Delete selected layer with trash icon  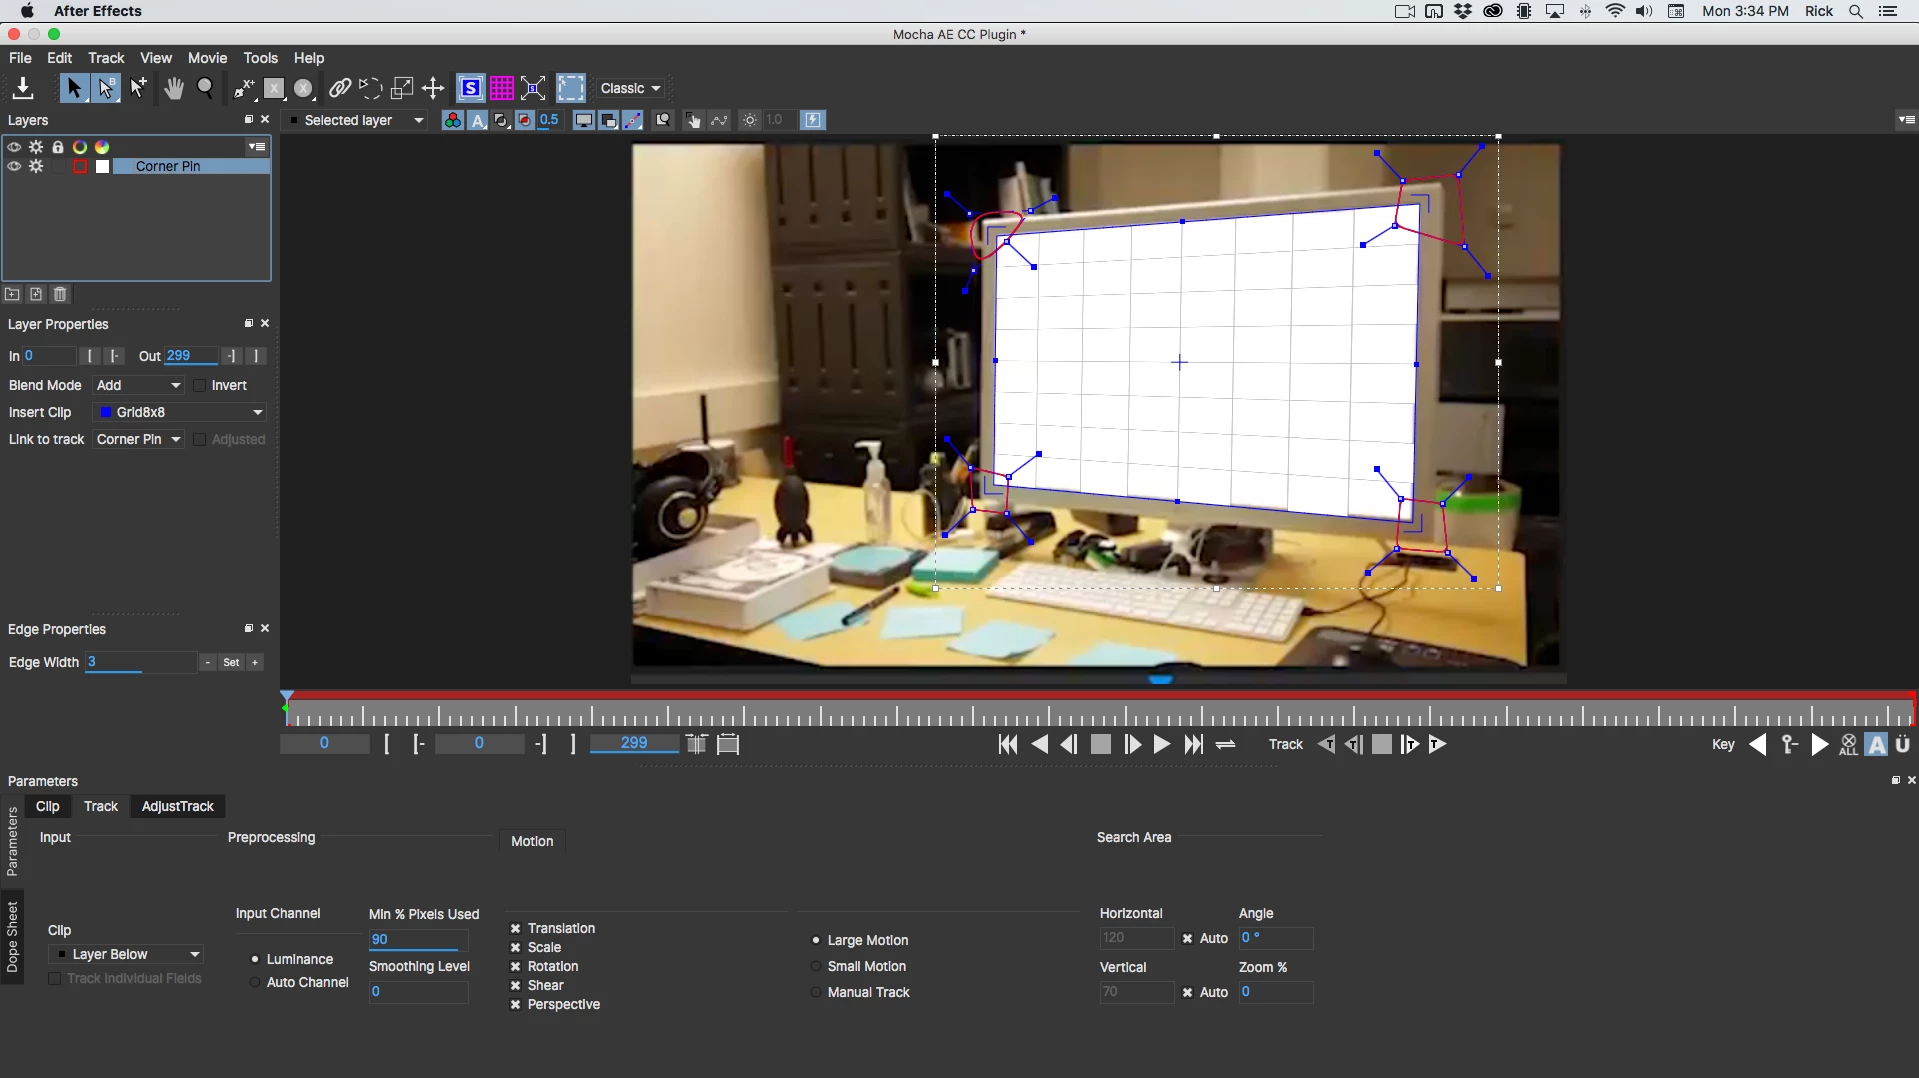tap(60, 294)
